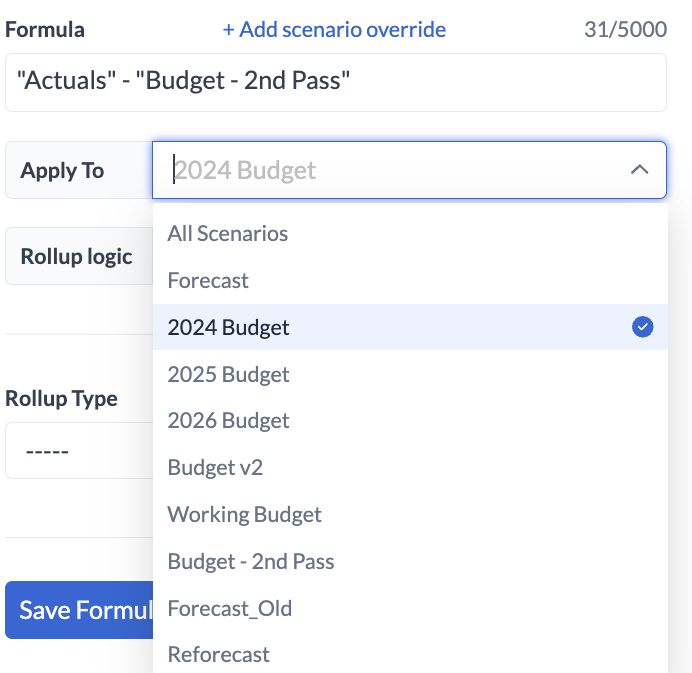The width and height of the screenshot is (692, 673).
Task: Click the Apply To search input
Action: pos(390,170)
